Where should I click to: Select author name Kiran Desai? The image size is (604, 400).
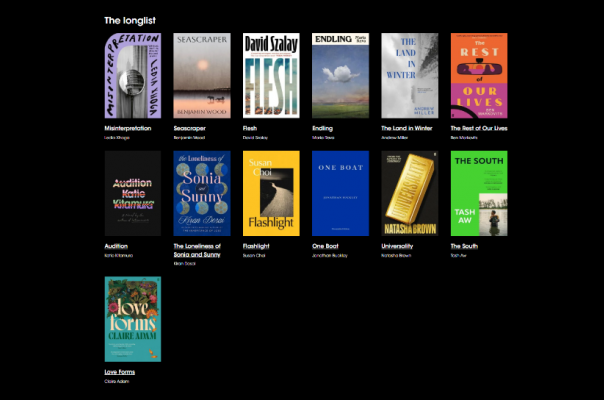pyautogui.click(x=185, y=264)
